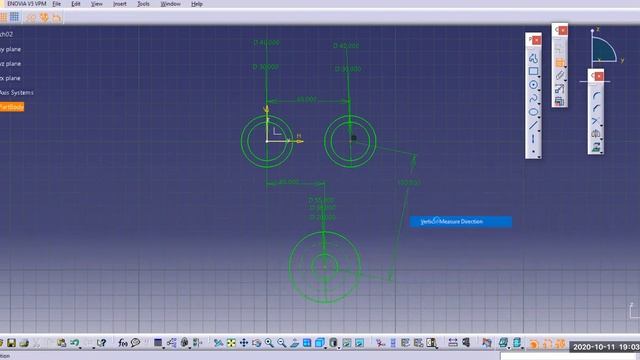Click the What's This help icon
The width and height of the screenshot is (640, 360).
(x=101, y=343)
